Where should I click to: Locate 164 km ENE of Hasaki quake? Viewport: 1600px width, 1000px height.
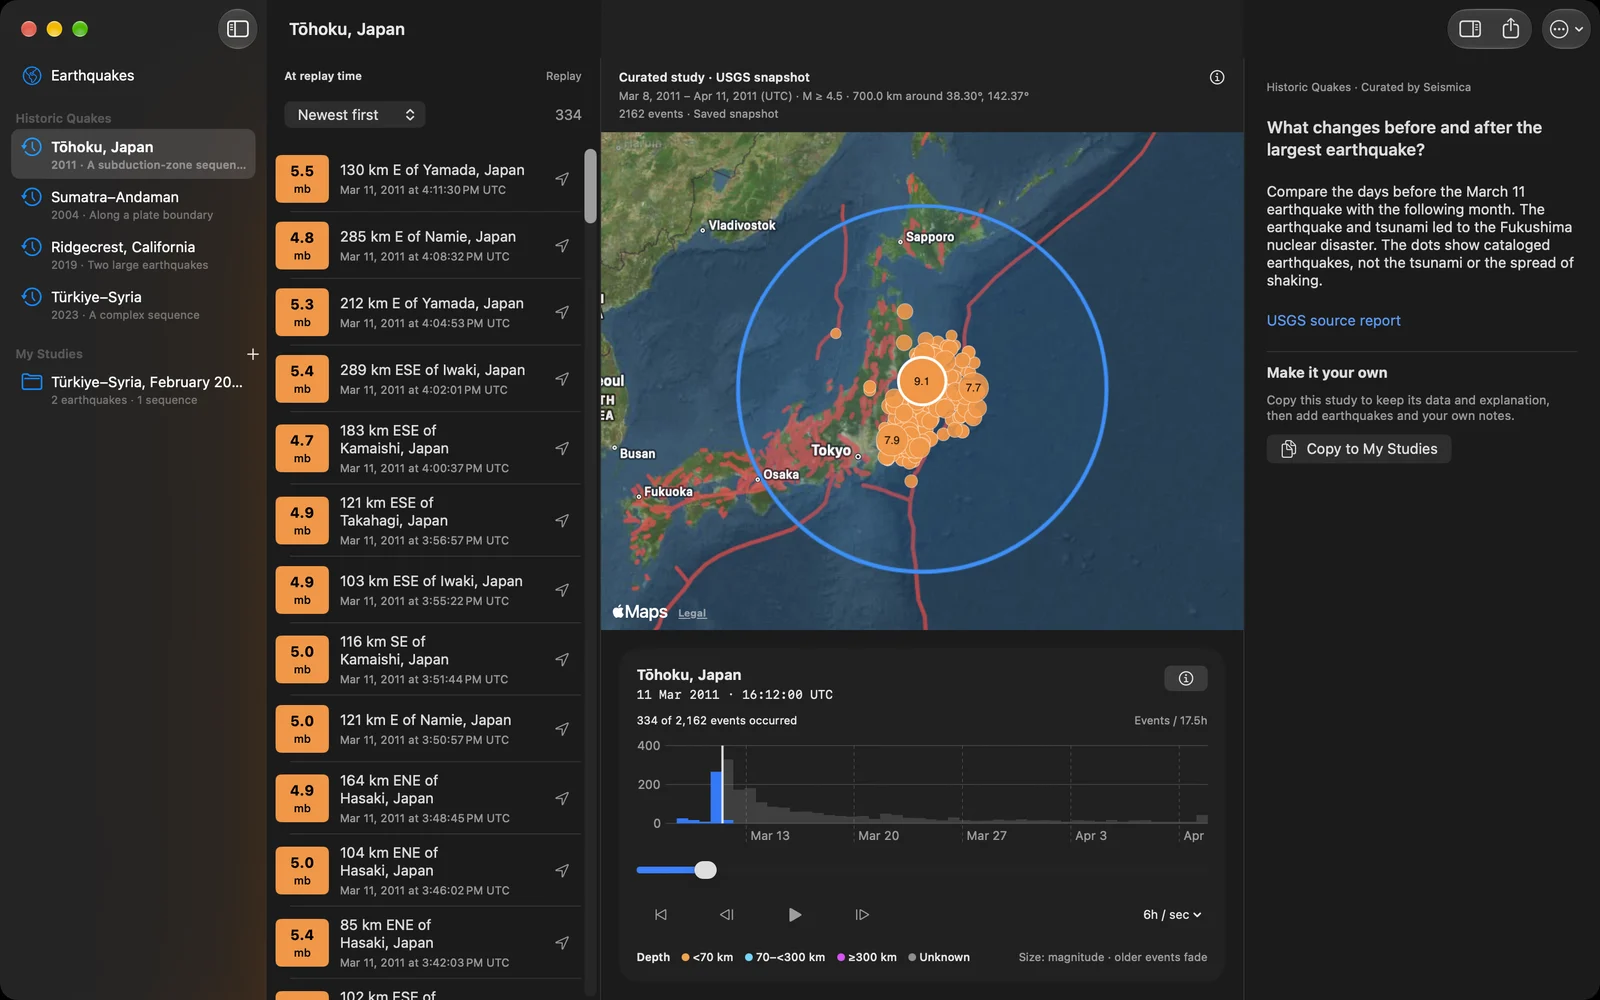[x=562, y=798]
